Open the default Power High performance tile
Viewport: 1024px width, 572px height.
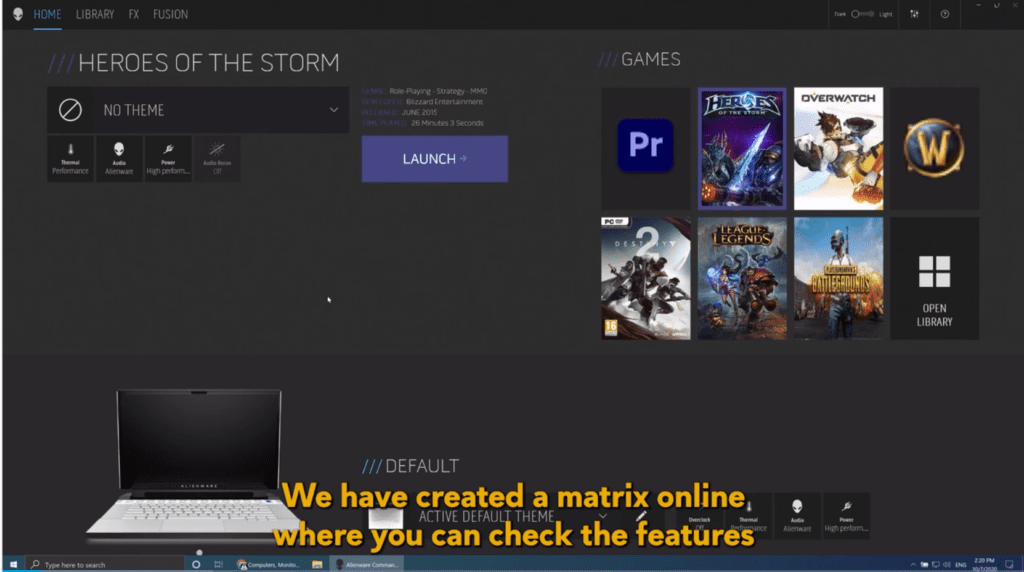846,515
